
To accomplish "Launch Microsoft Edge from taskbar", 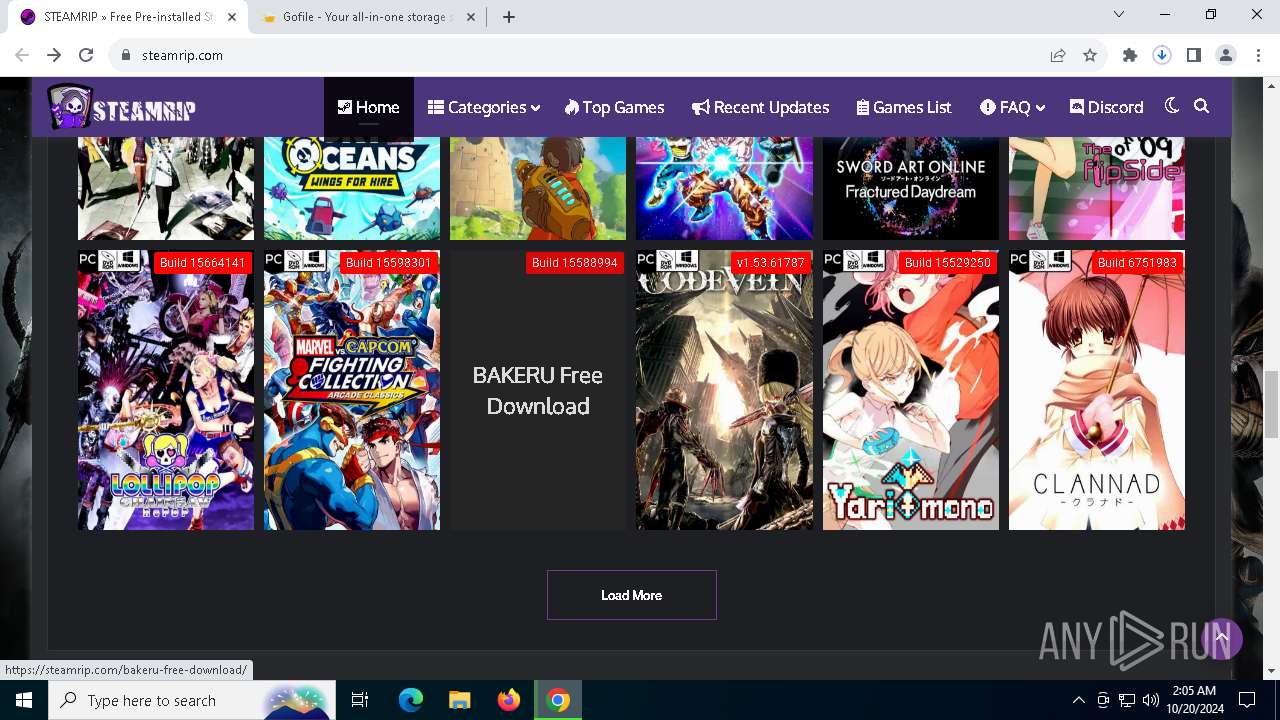I will tap(411, 700).
